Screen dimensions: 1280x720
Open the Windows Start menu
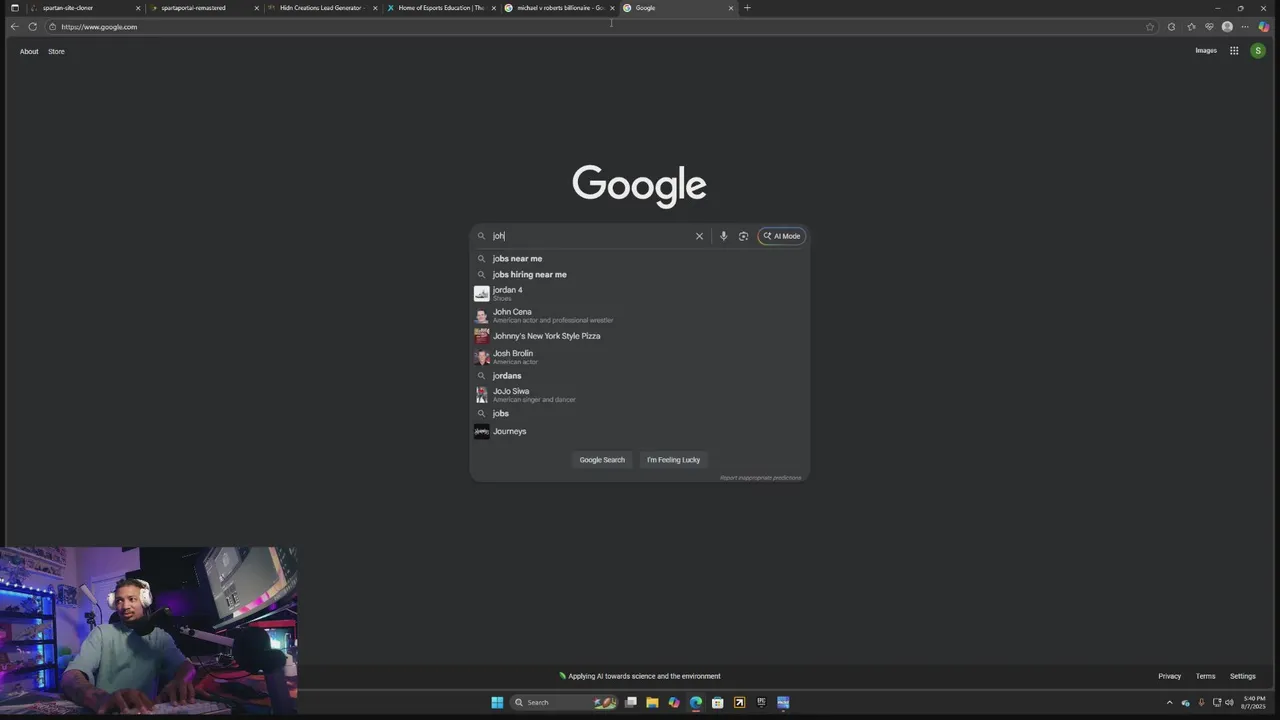[497, 702]
